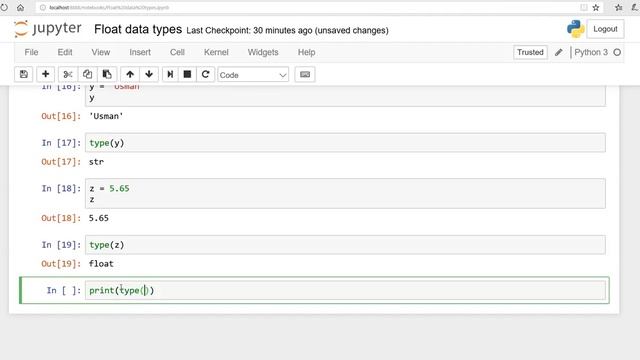Click the empty In [ ] prompt
Viewport: 640px width, 360px height.
[64, 290]
